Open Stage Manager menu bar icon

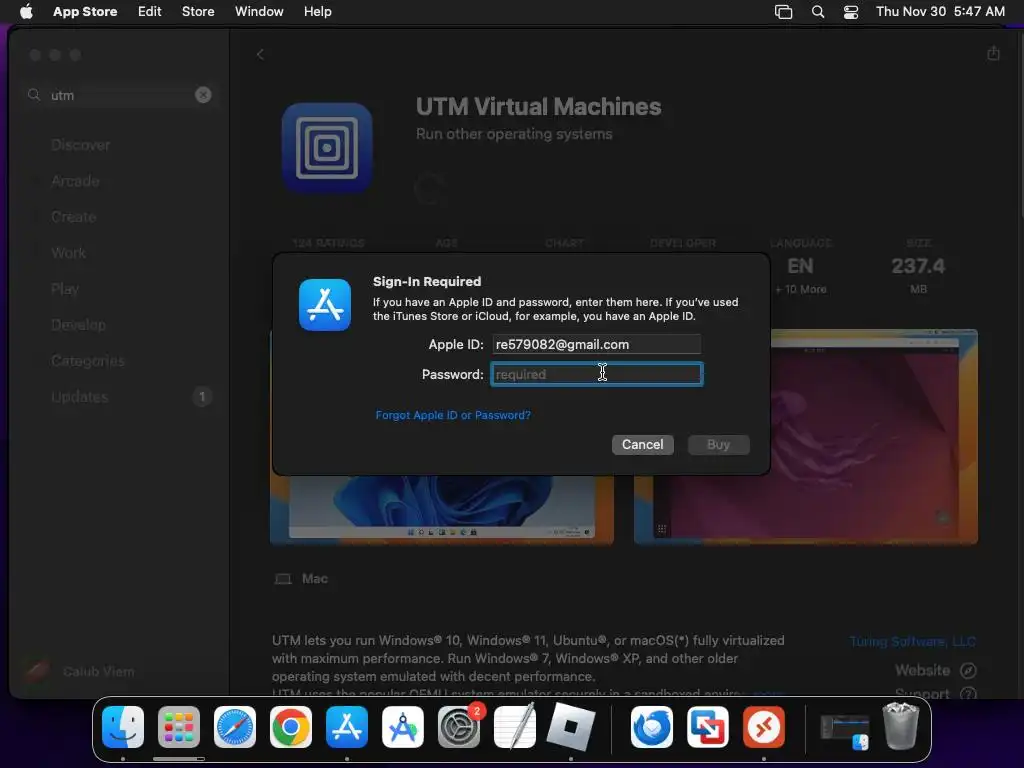click(x=783, y=12)
